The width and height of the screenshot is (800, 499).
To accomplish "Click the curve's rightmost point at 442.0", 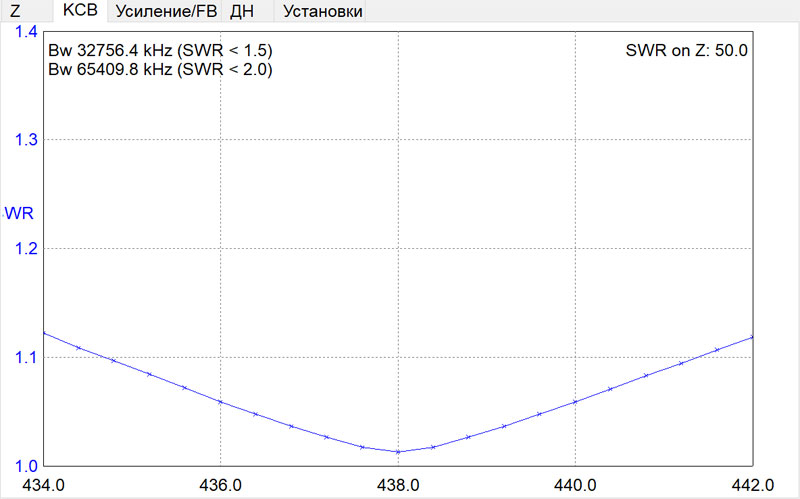I will pyautogui.click(x=751, y=337).
